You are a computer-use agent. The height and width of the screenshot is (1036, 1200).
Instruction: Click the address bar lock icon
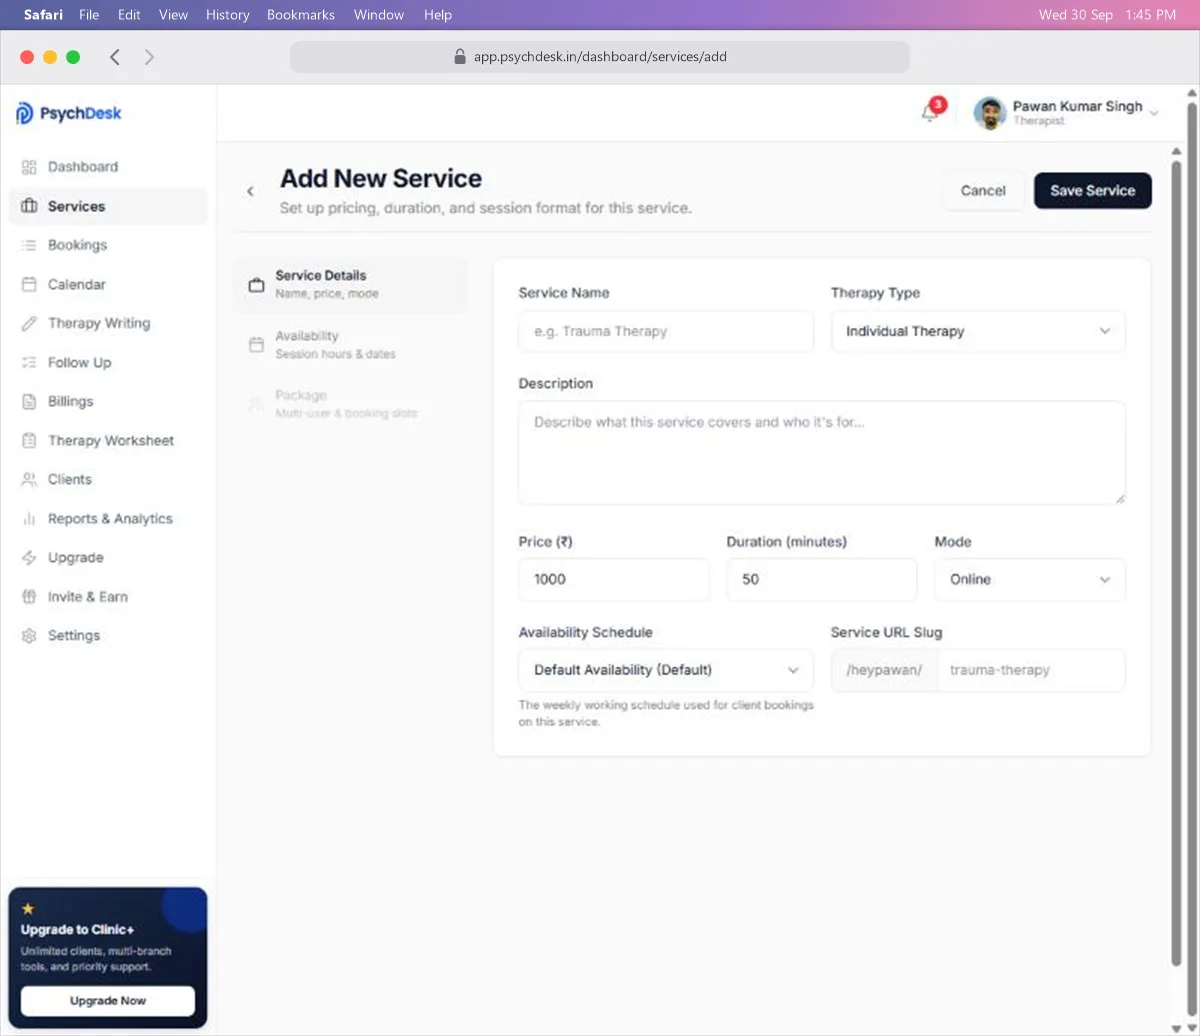pyautogui.click(x=460, y=57)
